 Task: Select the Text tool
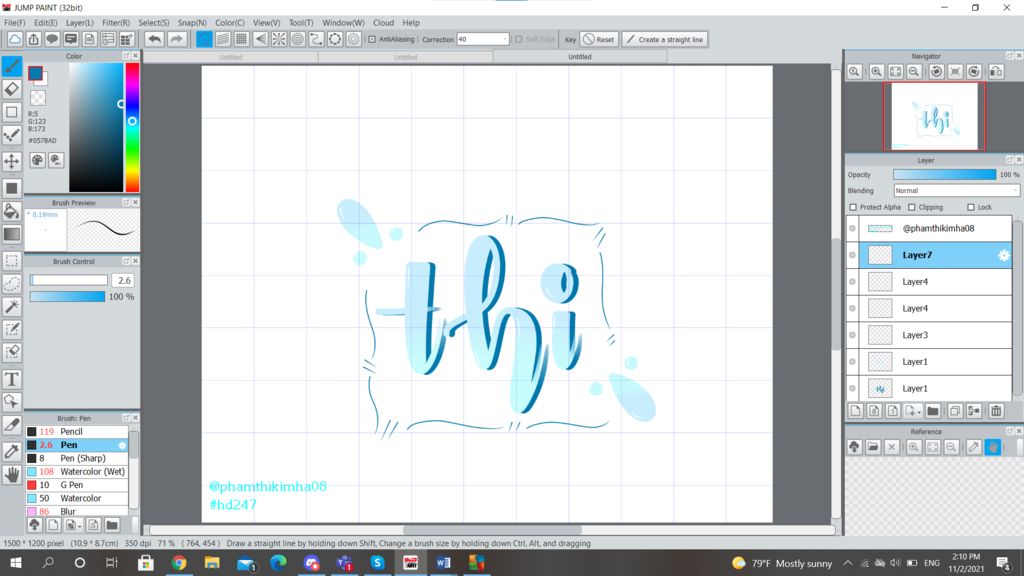click(x=12, y=379)
